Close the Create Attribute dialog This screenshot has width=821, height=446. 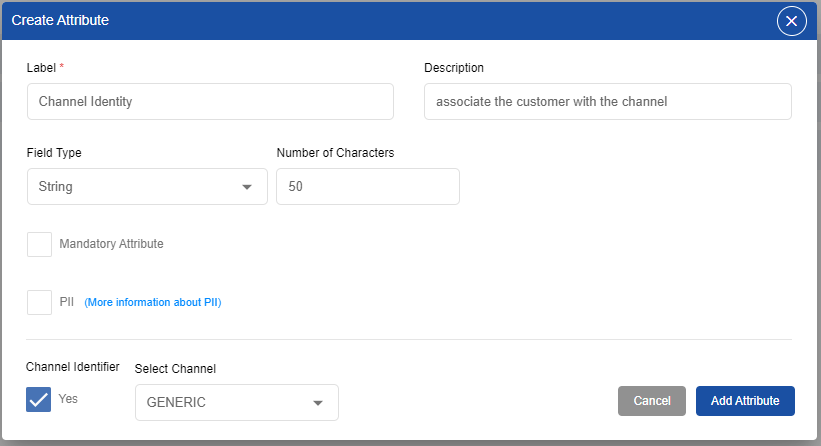pyautogui.click(x=791, y=21)
